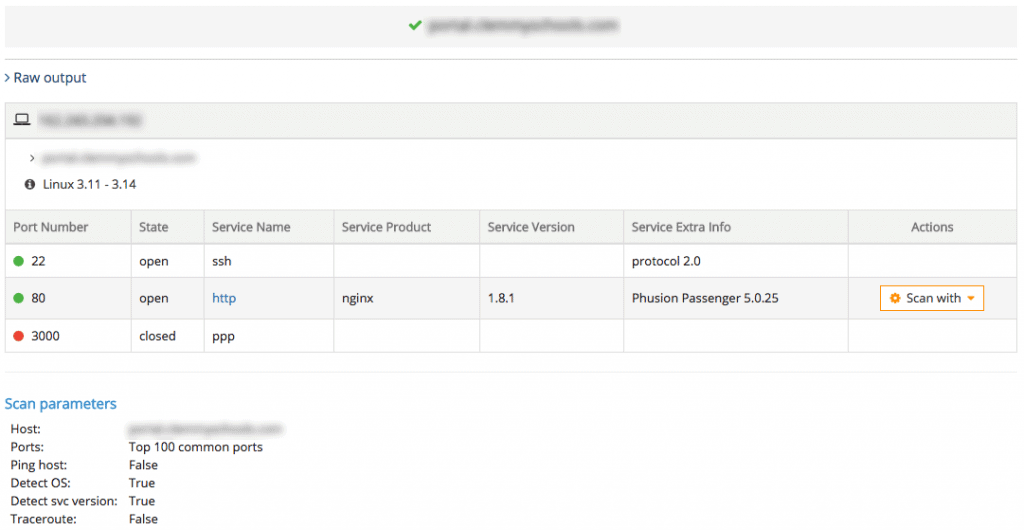Click the open state for port 22
Image resolution: width=1024 pixels, height=530 pixels.
click(153, 261)
